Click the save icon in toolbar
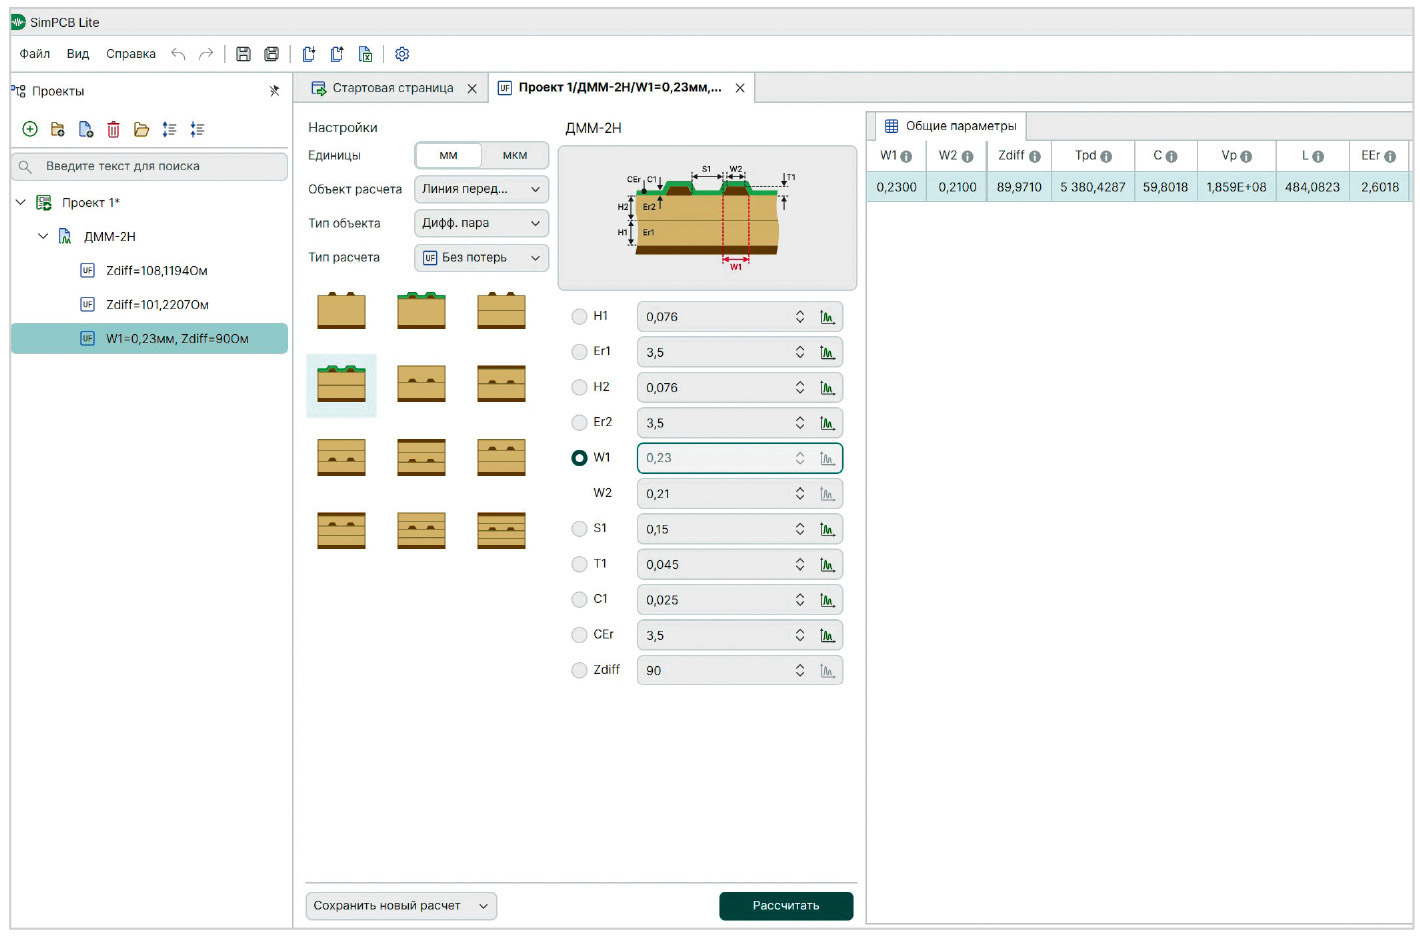The width and height of the screenshot is (1420, 937). (243, 54)
